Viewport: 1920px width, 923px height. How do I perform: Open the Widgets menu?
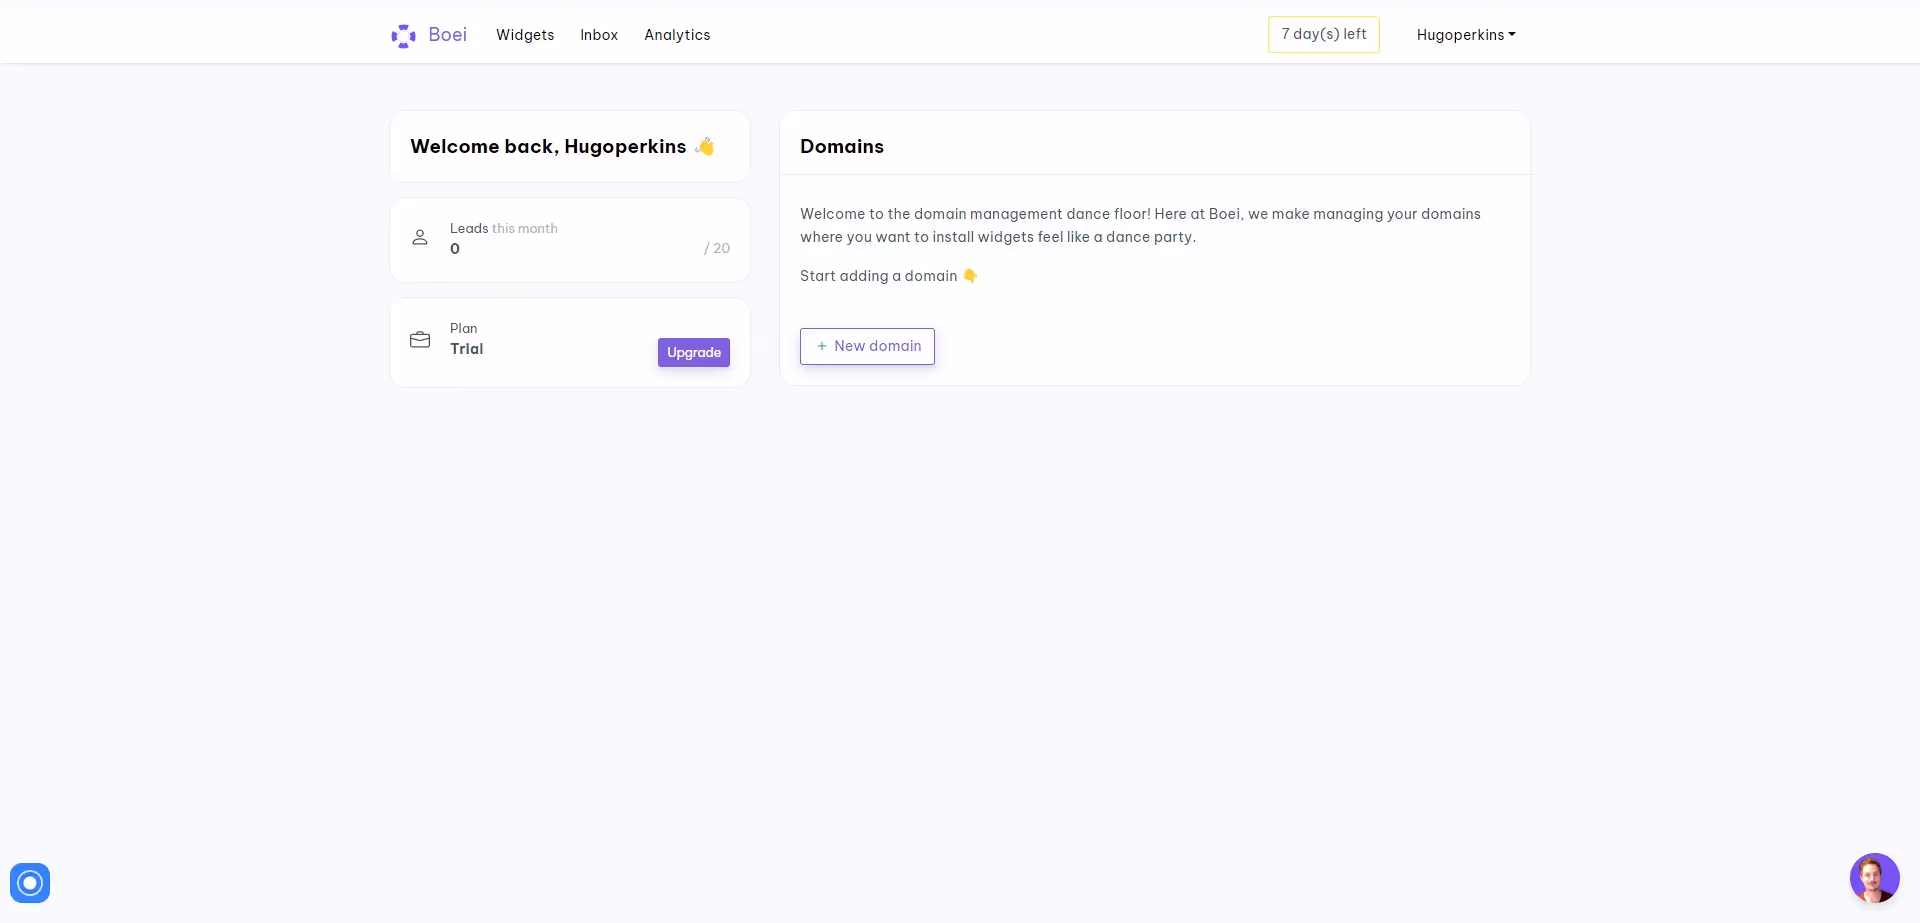click(x=525, y=35)
